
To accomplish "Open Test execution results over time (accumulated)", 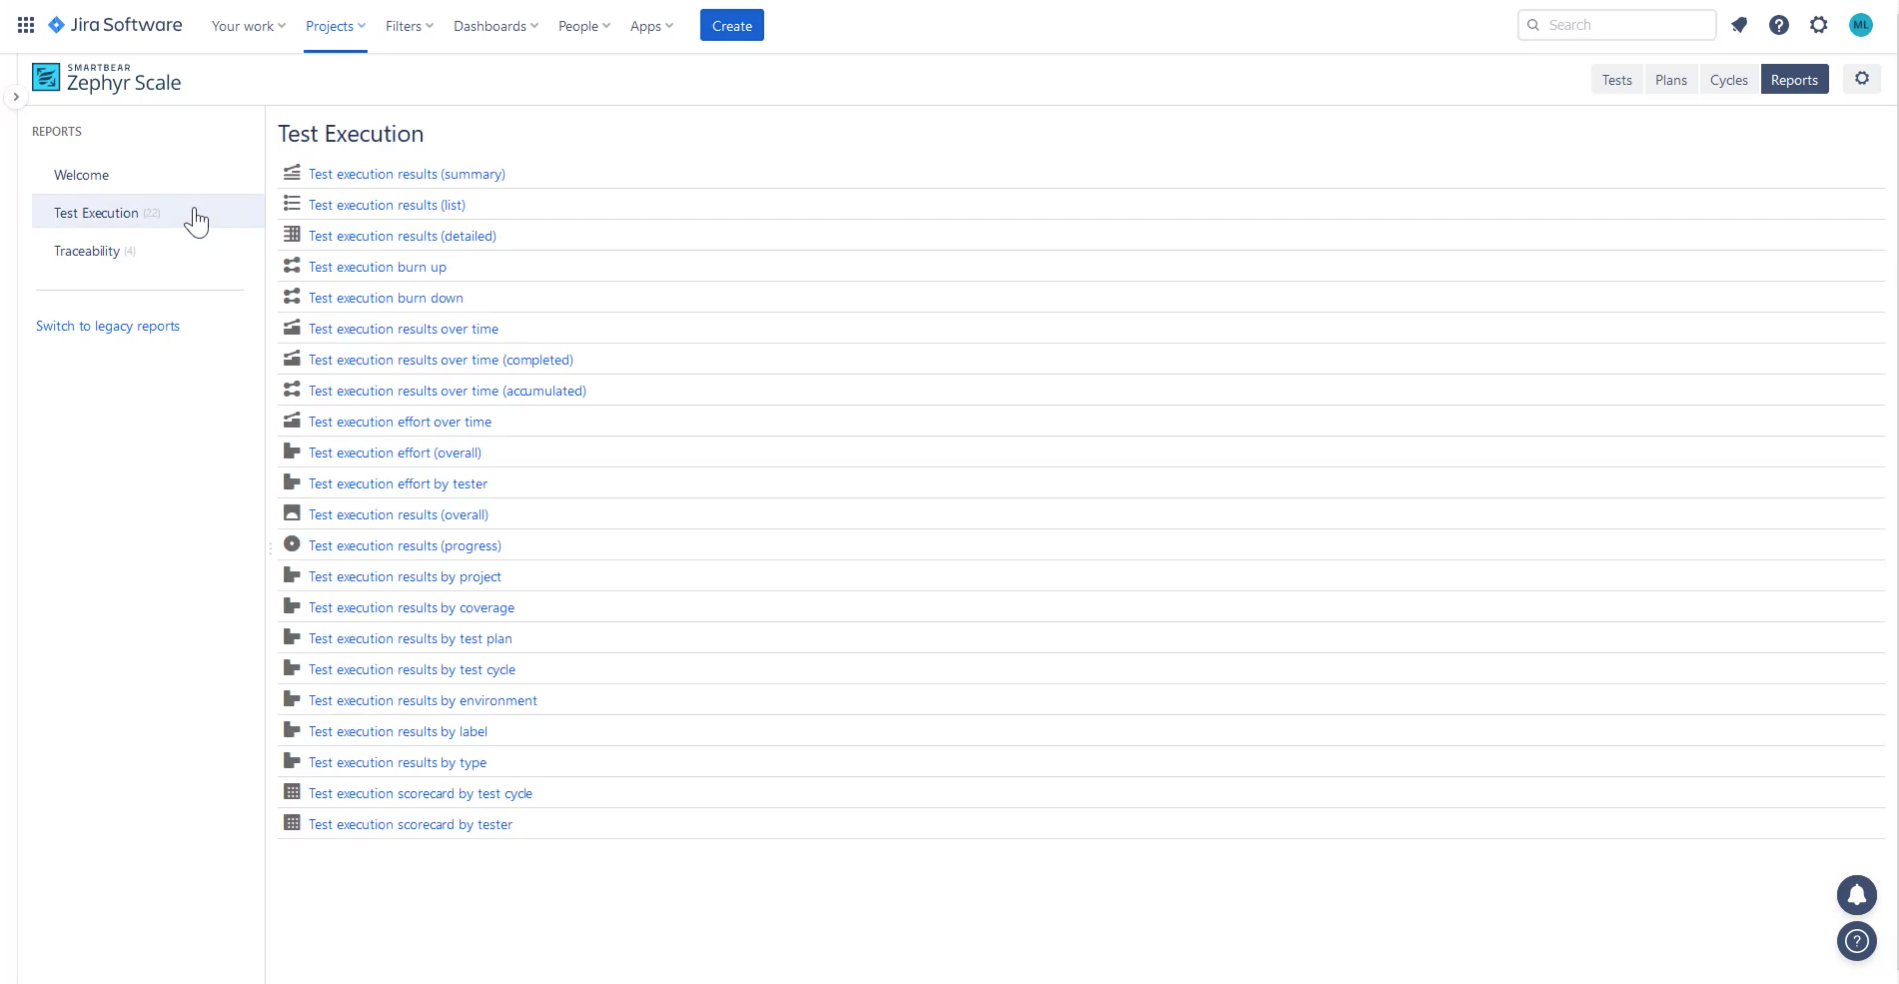I will click(448, 391).
